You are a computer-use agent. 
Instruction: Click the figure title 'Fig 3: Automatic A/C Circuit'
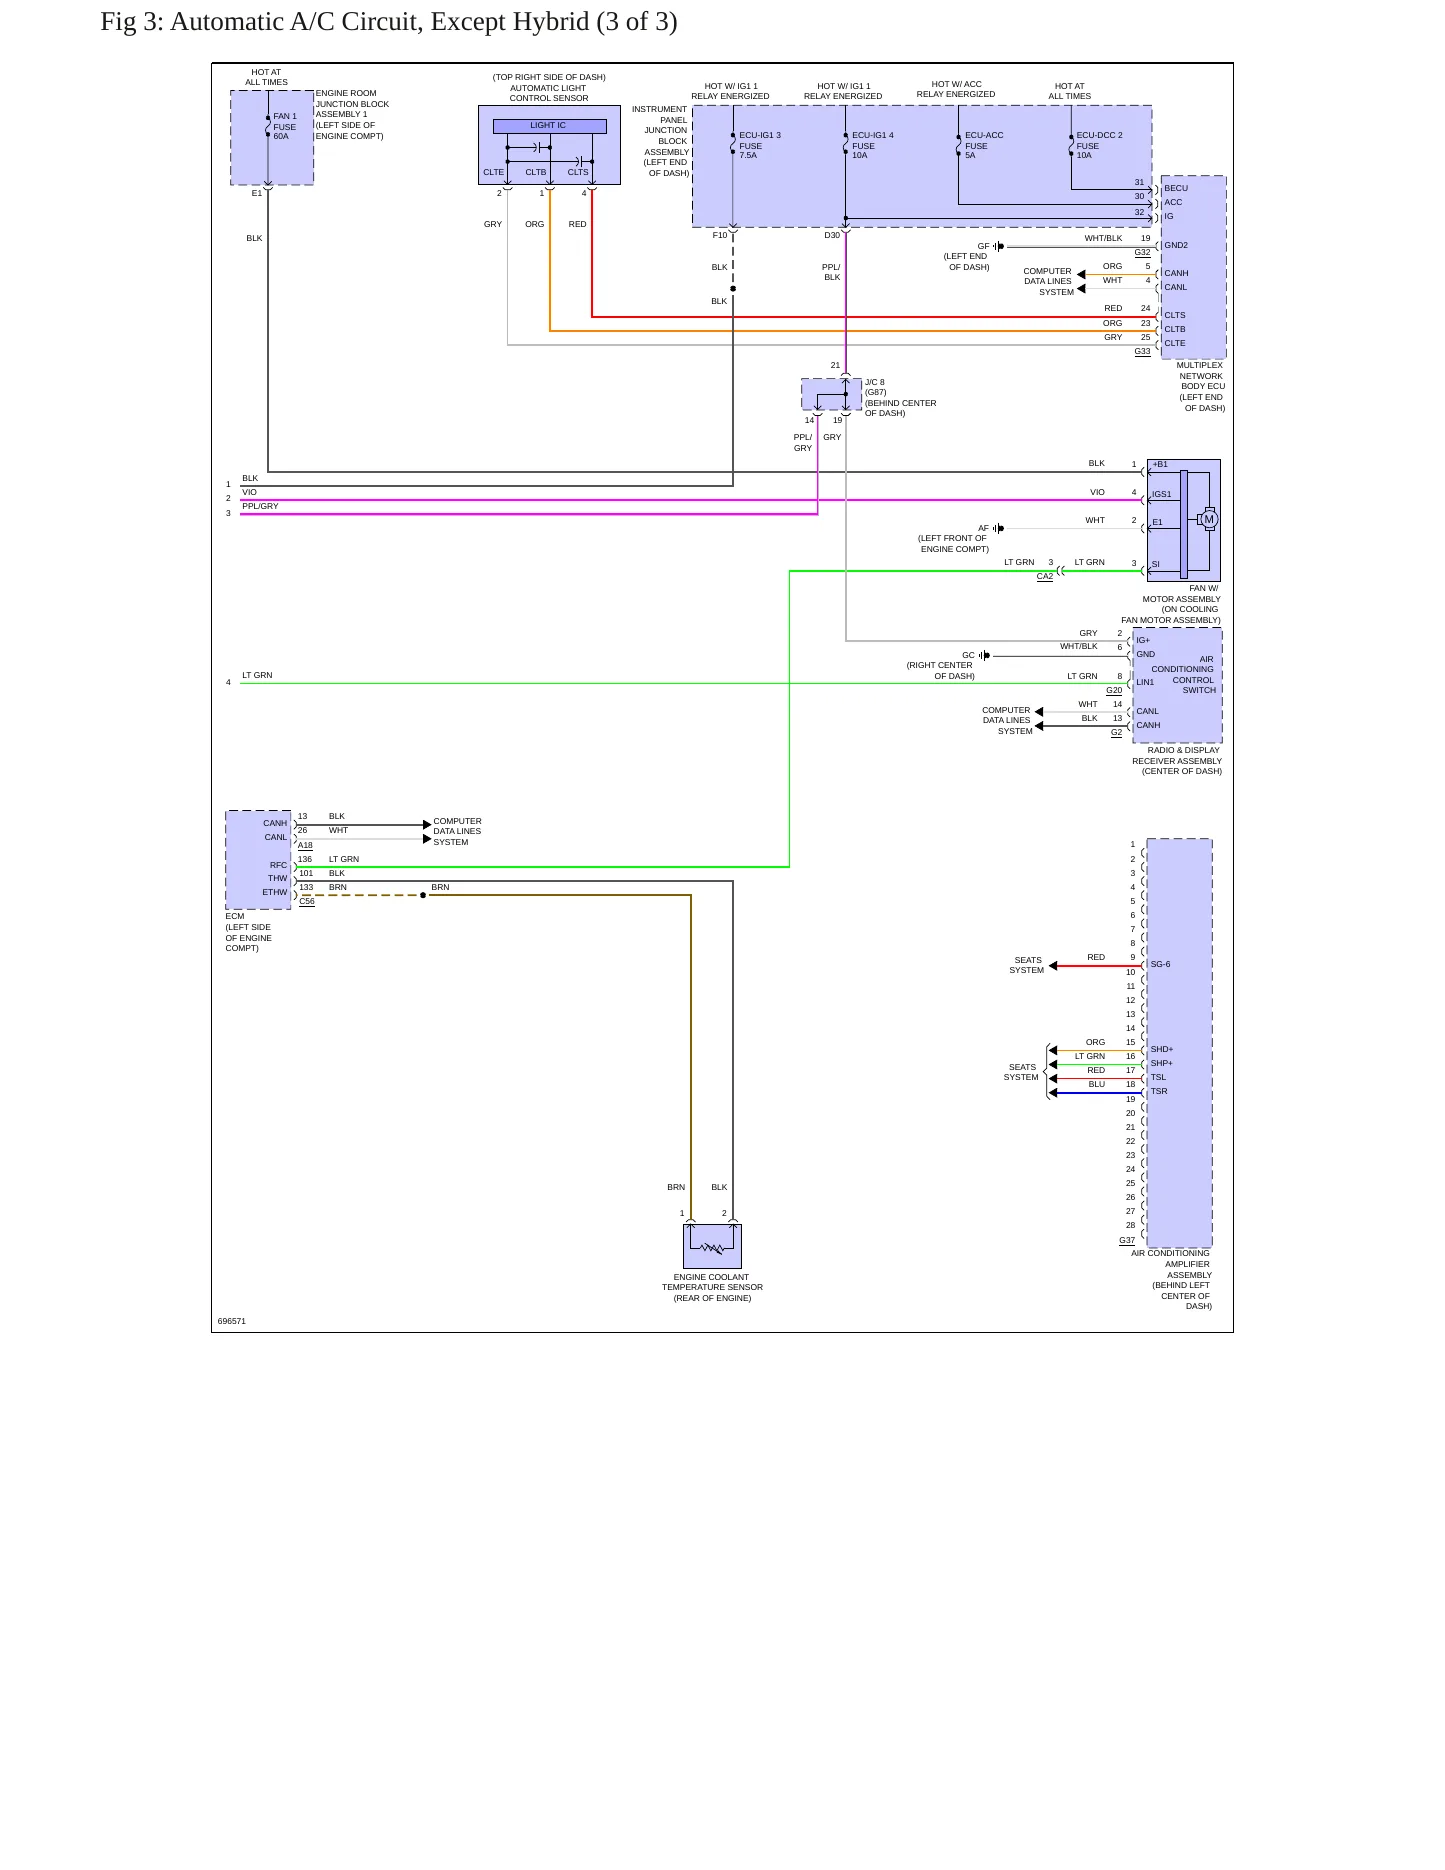pyautogui.click(x=388, y=22)
